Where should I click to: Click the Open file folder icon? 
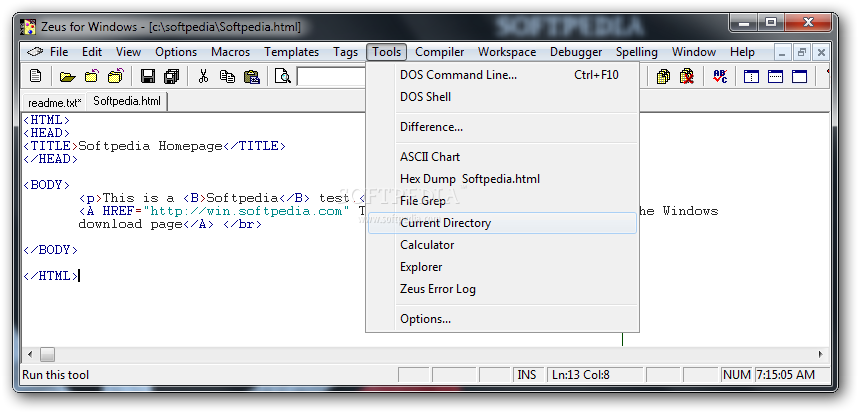[67, 76]
